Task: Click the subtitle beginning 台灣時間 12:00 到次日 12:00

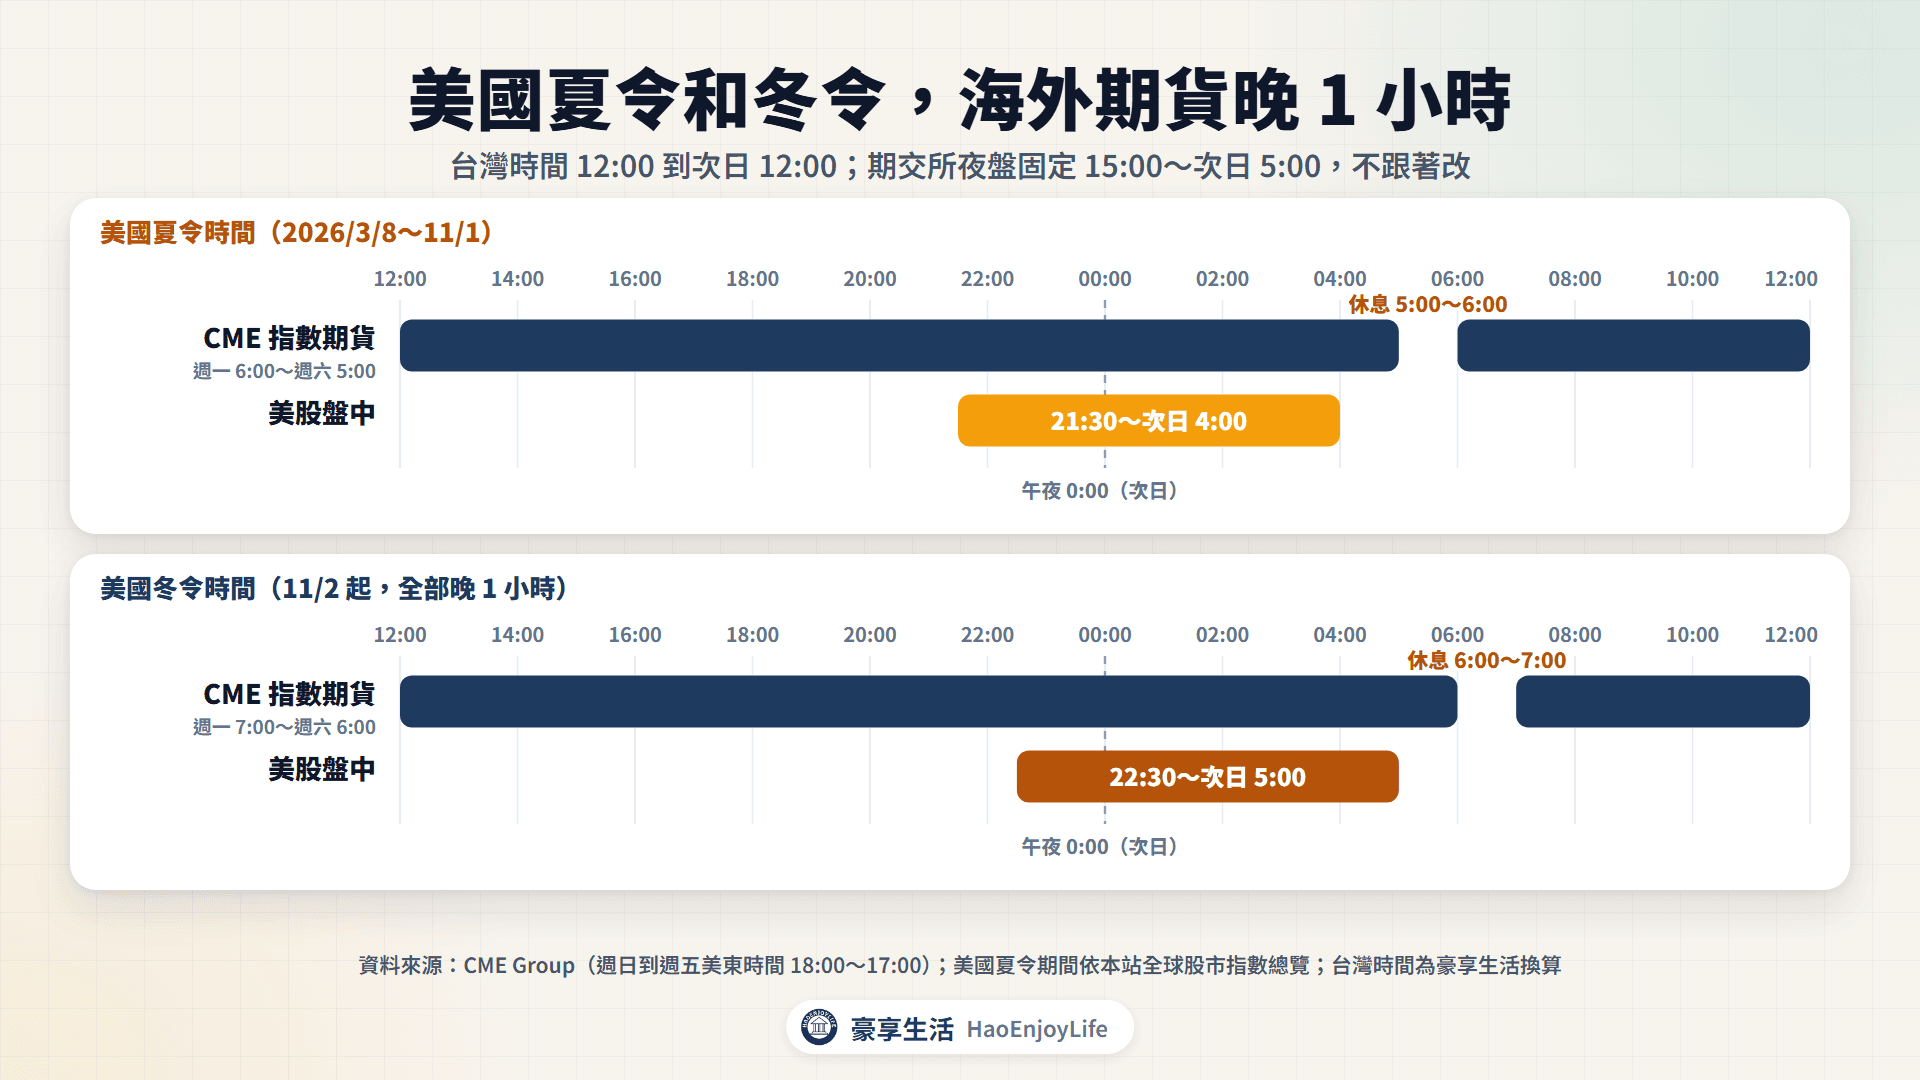Action: [x=960, y=166]
